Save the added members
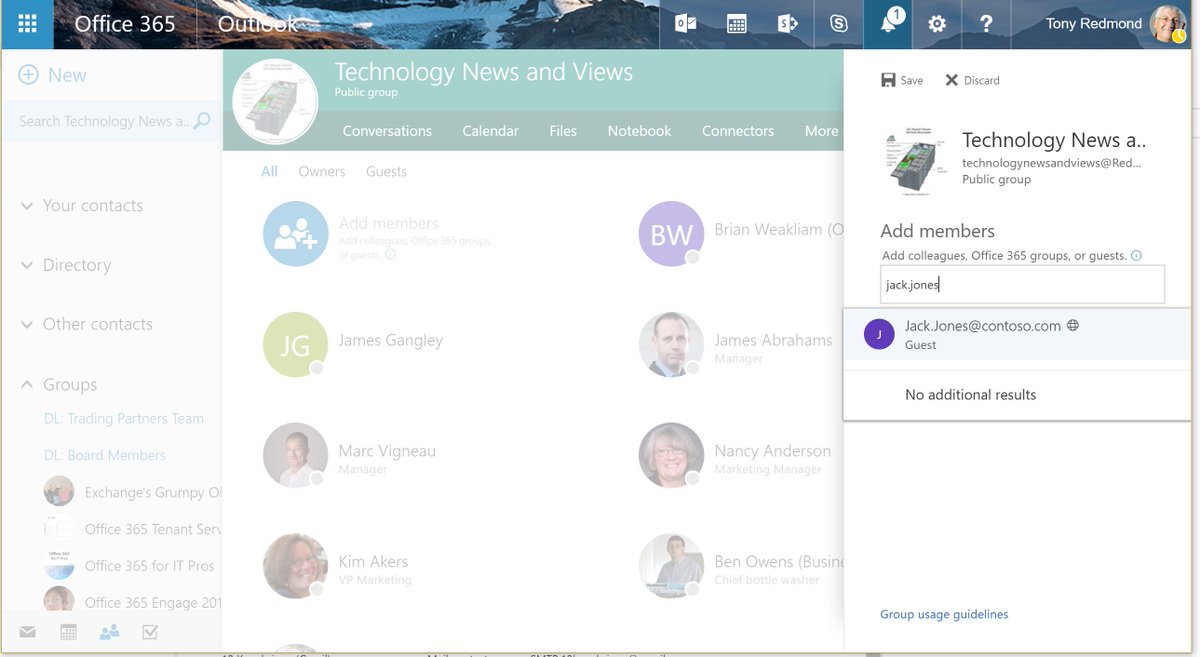This screenshot has height=657, width=1200. click(902, 80)
